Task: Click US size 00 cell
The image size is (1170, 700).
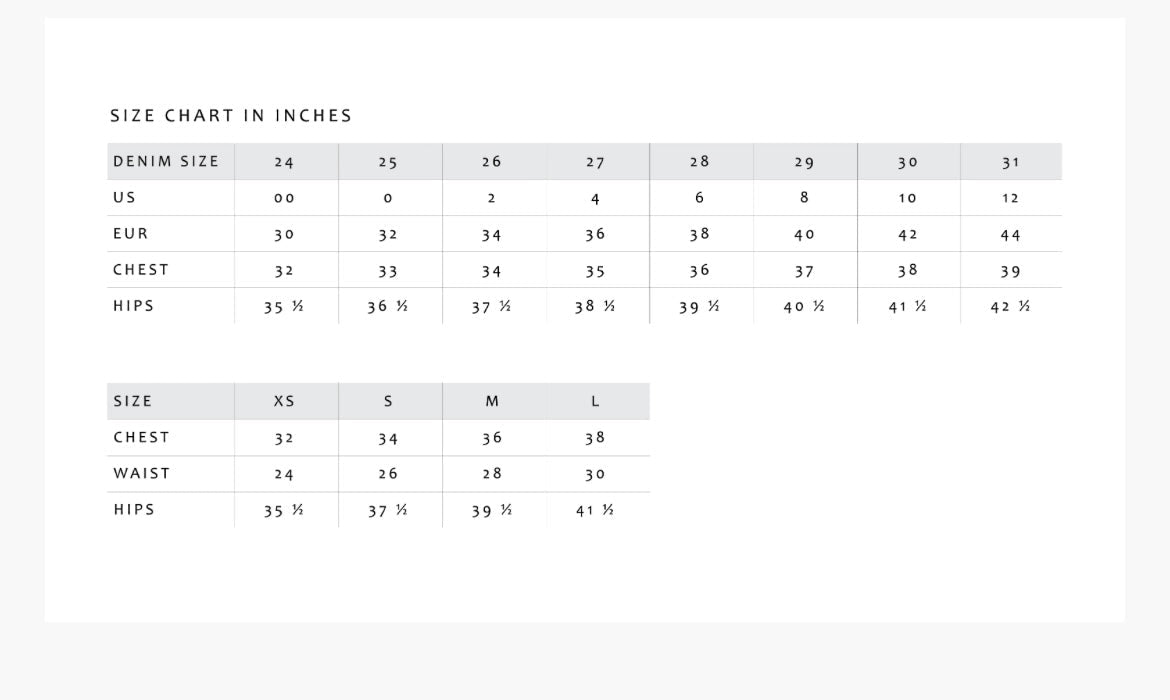Action: coord(285,198)
